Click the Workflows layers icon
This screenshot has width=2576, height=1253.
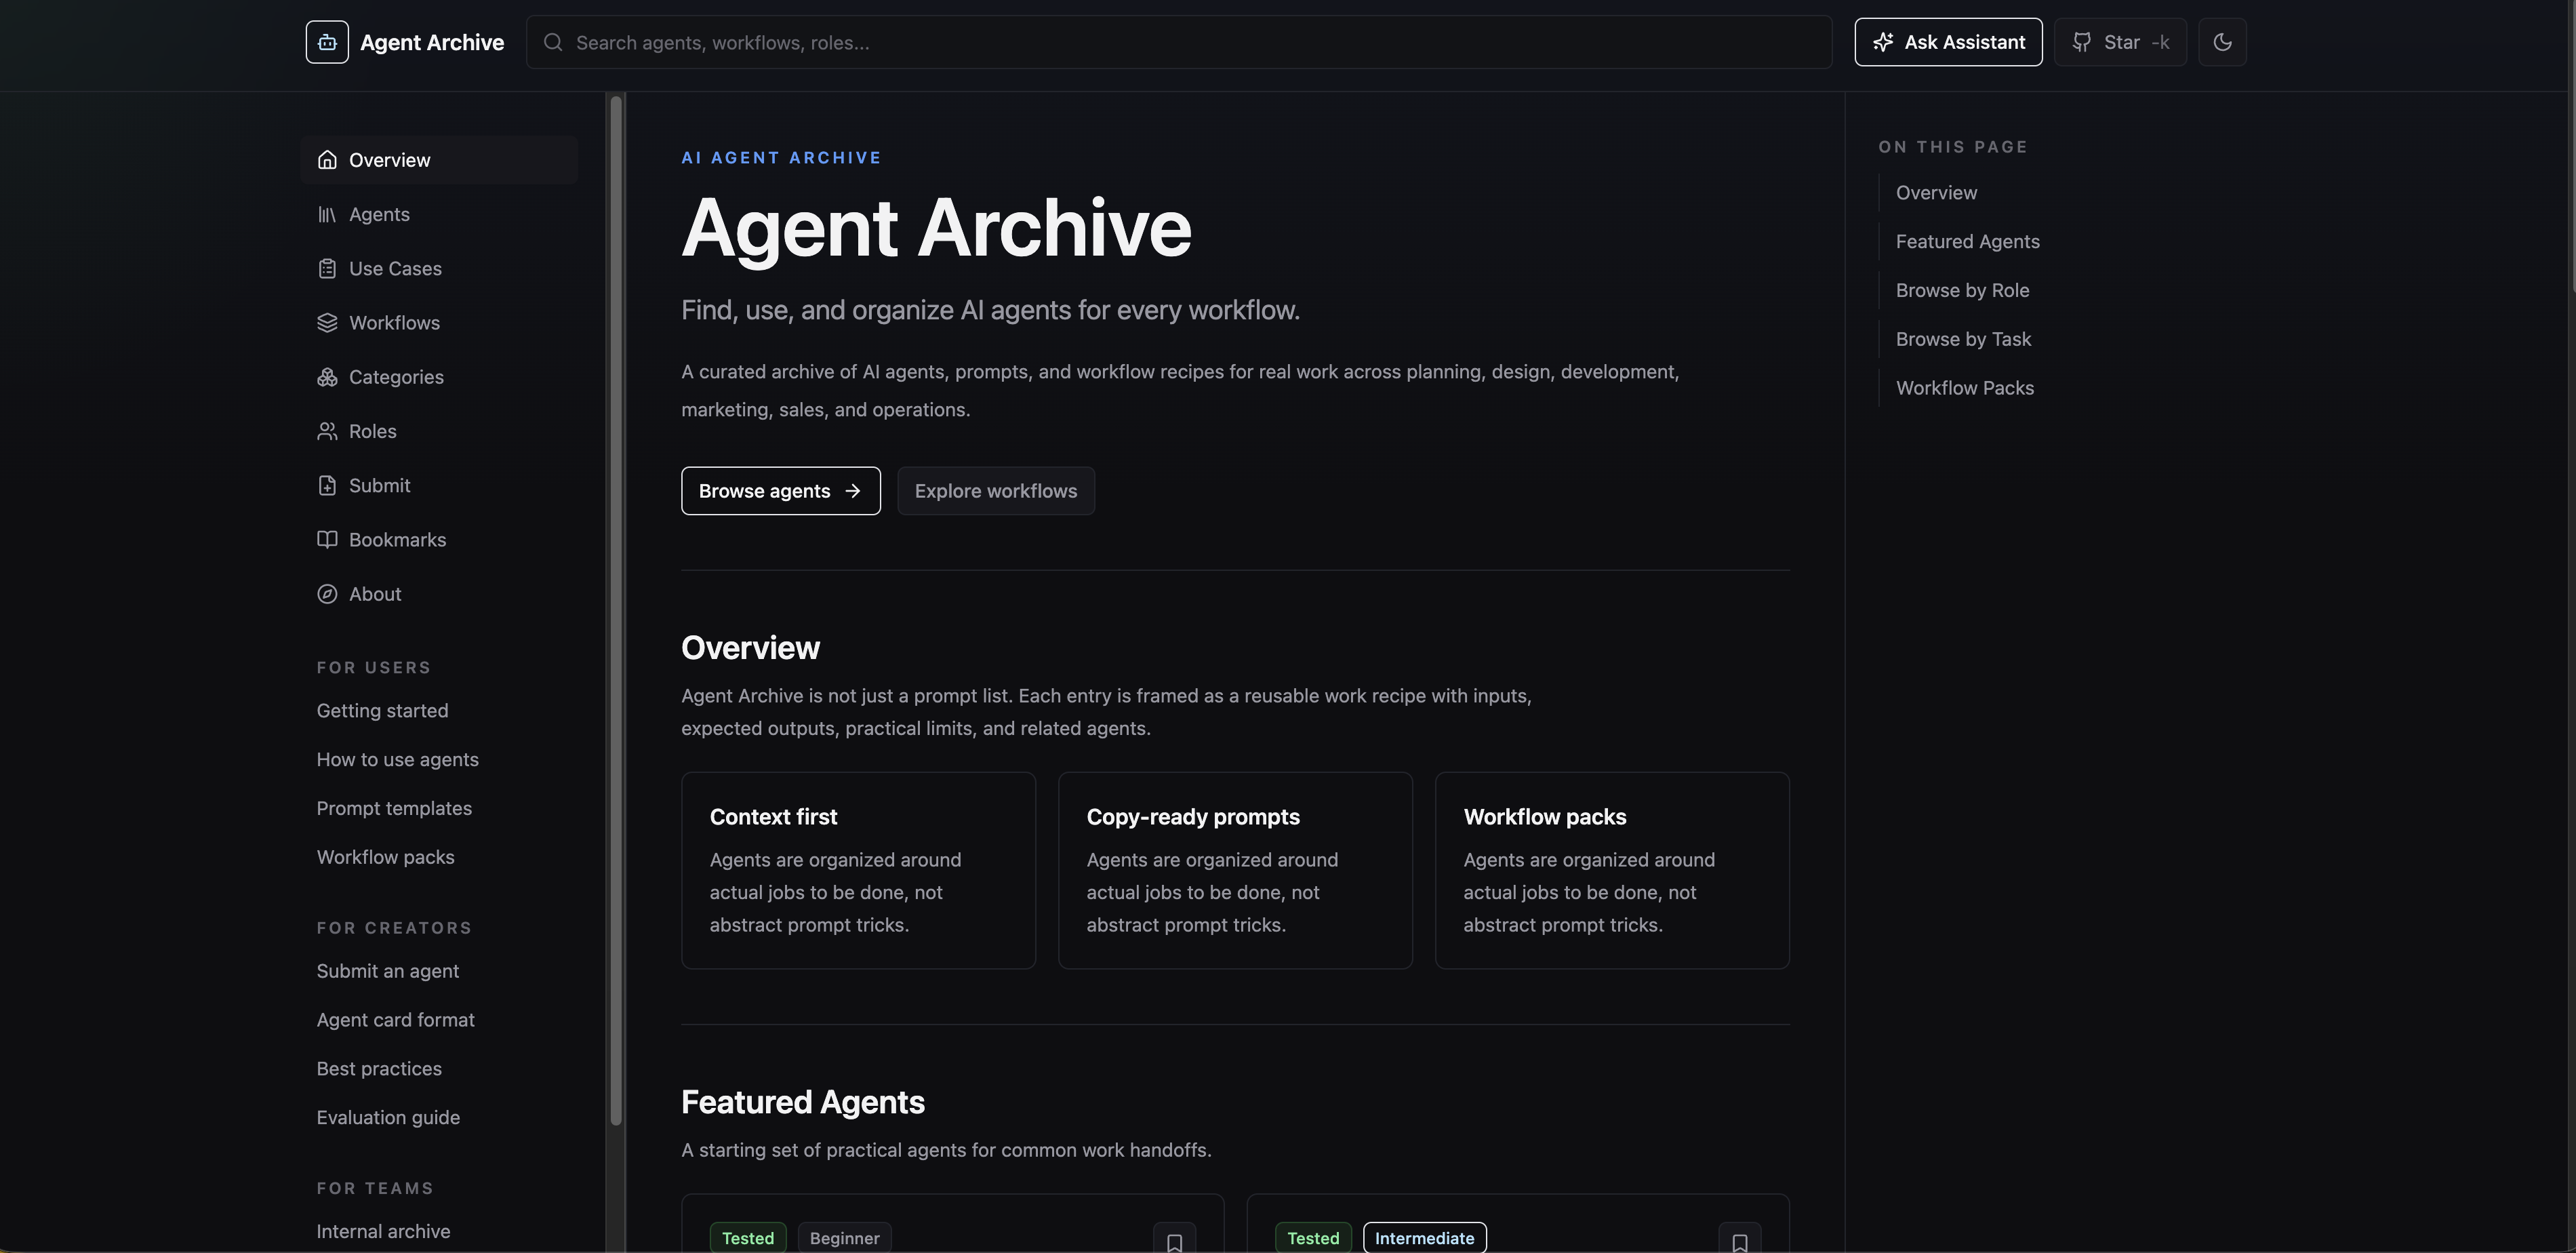[x=327, y=322]
